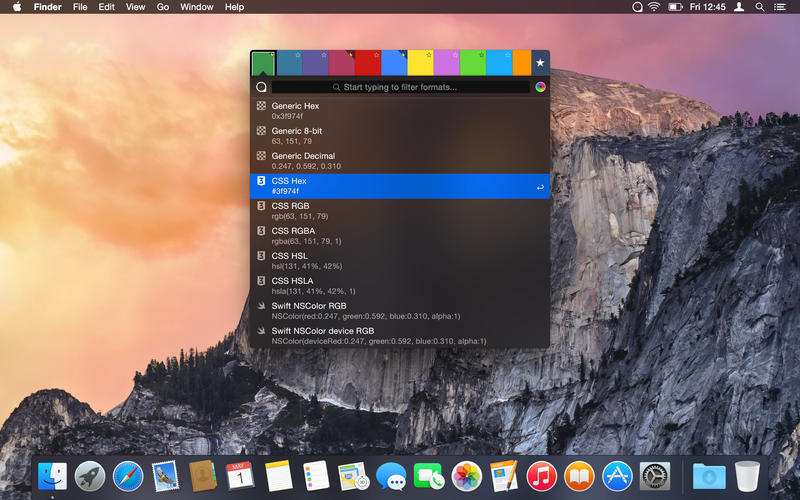Toggle favorite star on the yellow swatch
Screen dimensions: 800x500
pyautogui.click(x=428, y=54)
